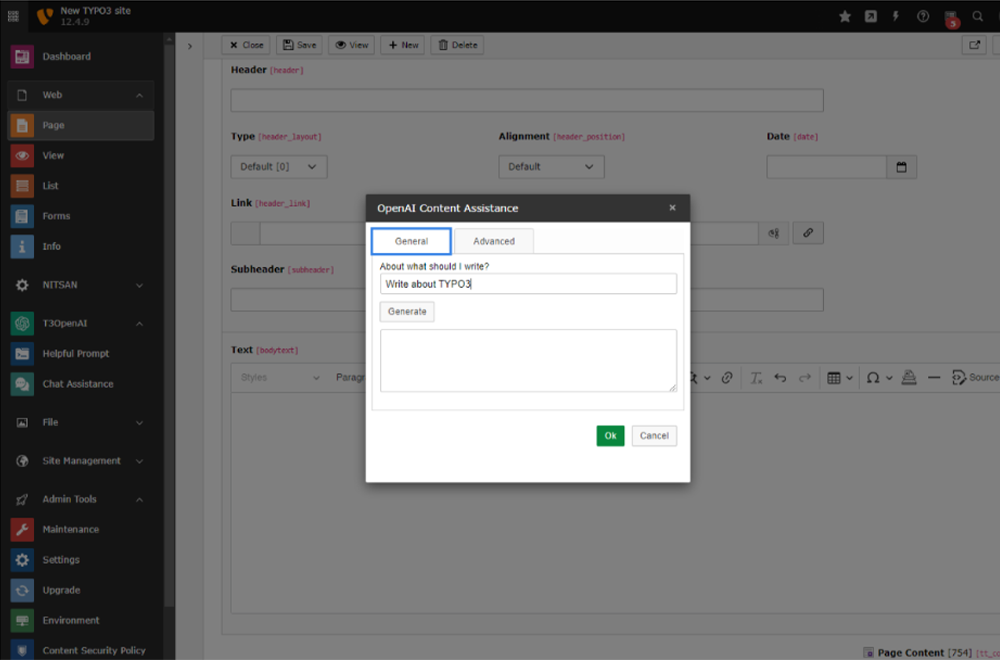The image size is (1000, 660).
Task: Open the Alignment dropdown set to Default
Action: pyautogui.click(x=551, y=167)
